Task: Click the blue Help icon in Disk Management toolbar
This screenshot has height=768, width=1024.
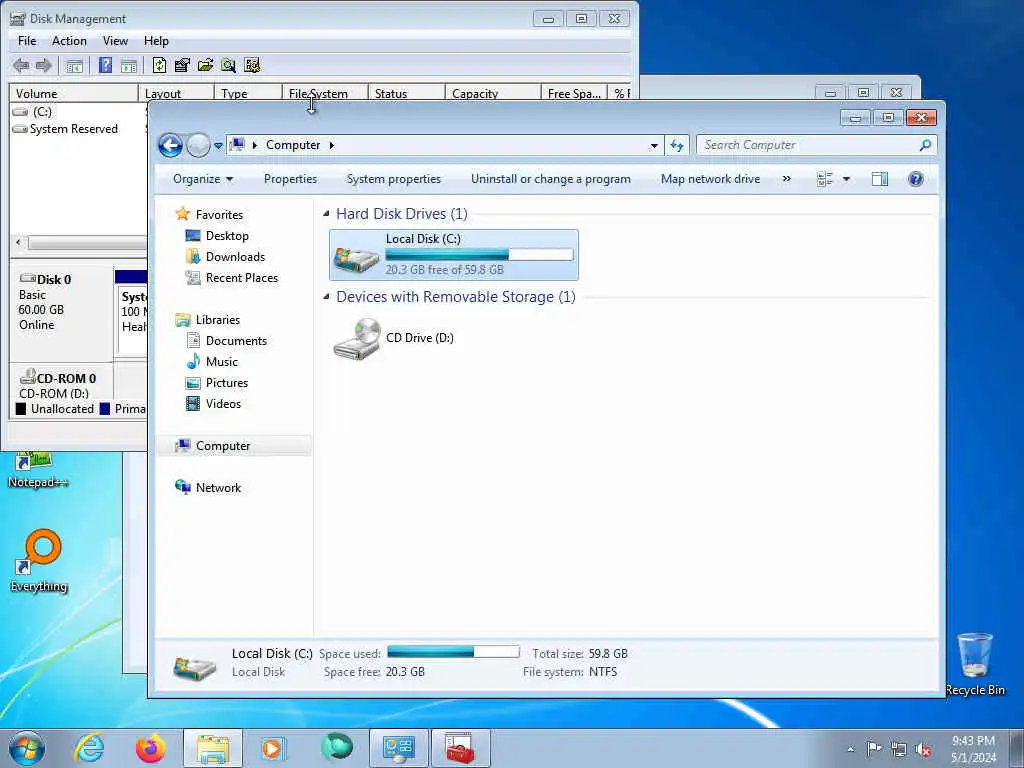Action: [x=105, y=65]
